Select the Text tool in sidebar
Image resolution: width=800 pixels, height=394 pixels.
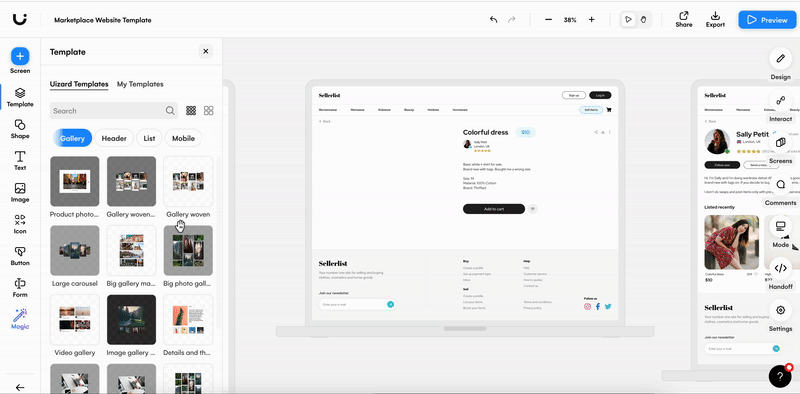tap(20, 161)
